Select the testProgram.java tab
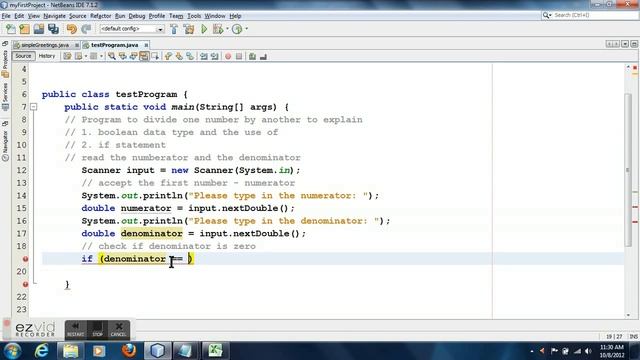640x360 pixels. point(115,45)
